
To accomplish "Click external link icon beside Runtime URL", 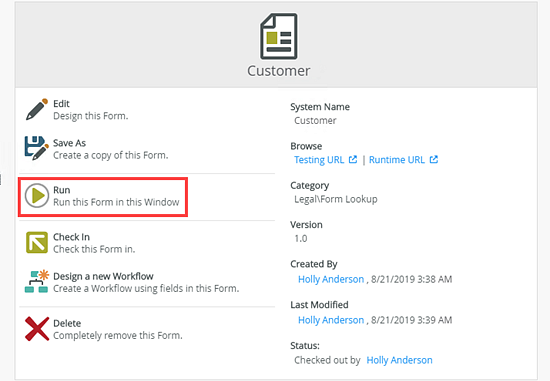I will 434,160.
